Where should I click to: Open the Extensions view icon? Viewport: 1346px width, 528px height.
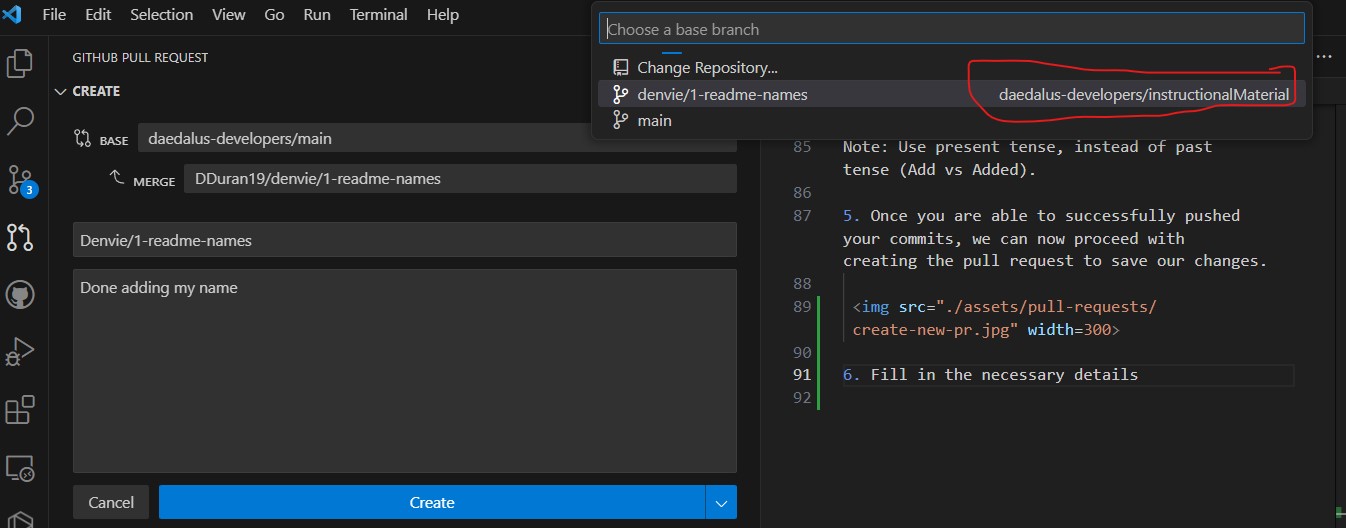pyautogui.click(x=20, y=410)
